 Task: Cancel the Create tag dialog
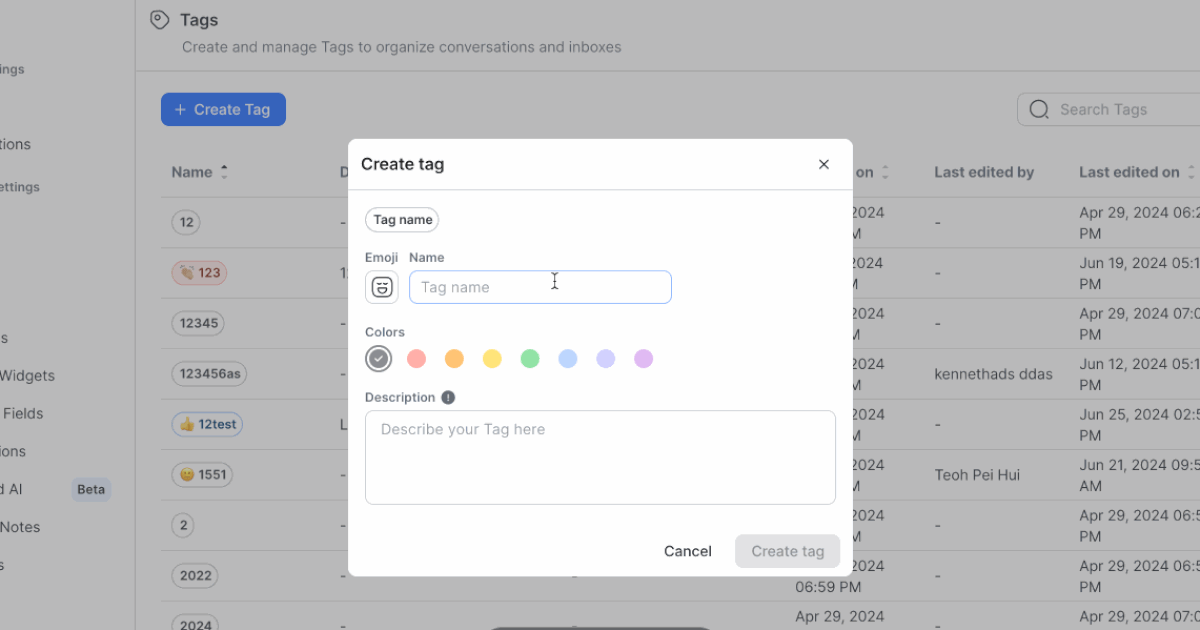click(687, 551)
